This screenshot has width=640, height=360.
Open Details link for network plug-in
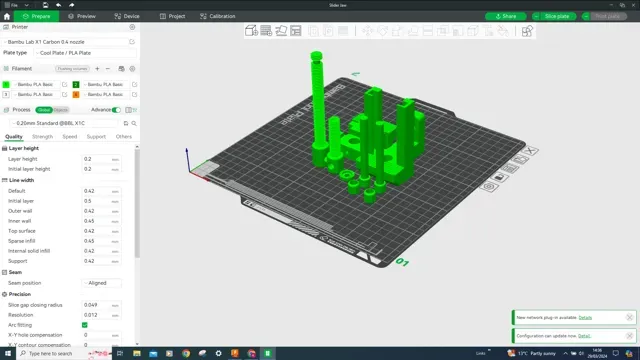585,318
